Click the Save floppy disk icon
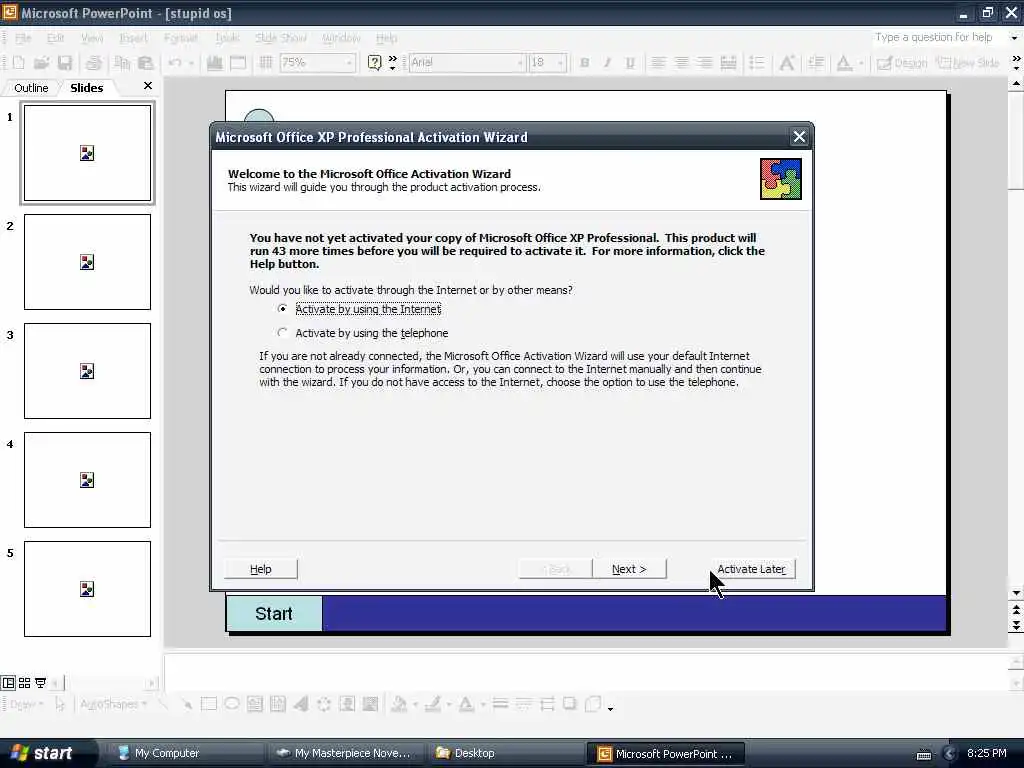 65,63
